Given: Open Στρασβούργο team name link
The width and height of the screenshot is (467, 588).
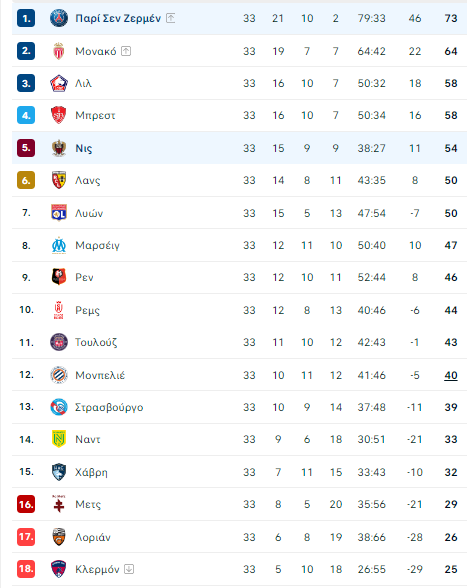Looking at the screenshot, I should click(109, 407).
